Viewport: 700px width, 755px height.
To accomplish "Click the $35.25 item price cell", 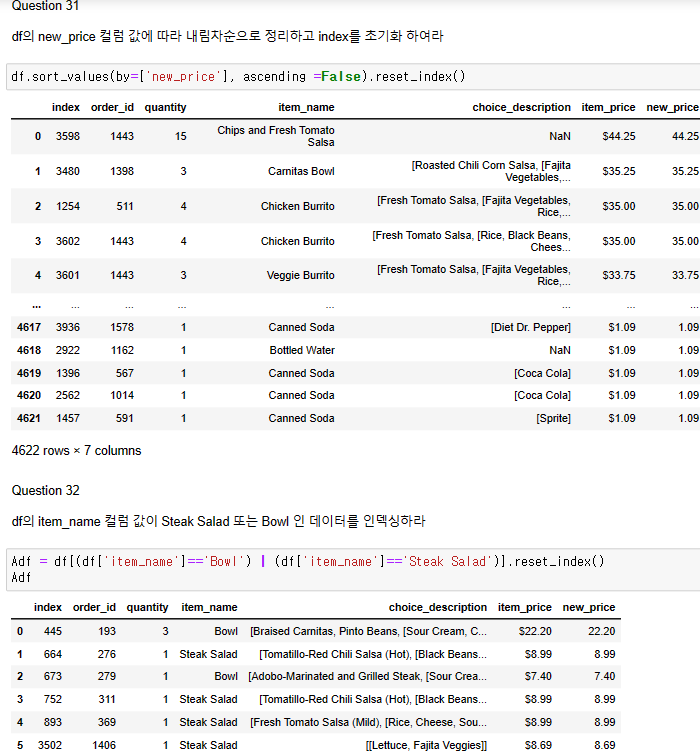I will pyautogui.click(x=619, y=171).
